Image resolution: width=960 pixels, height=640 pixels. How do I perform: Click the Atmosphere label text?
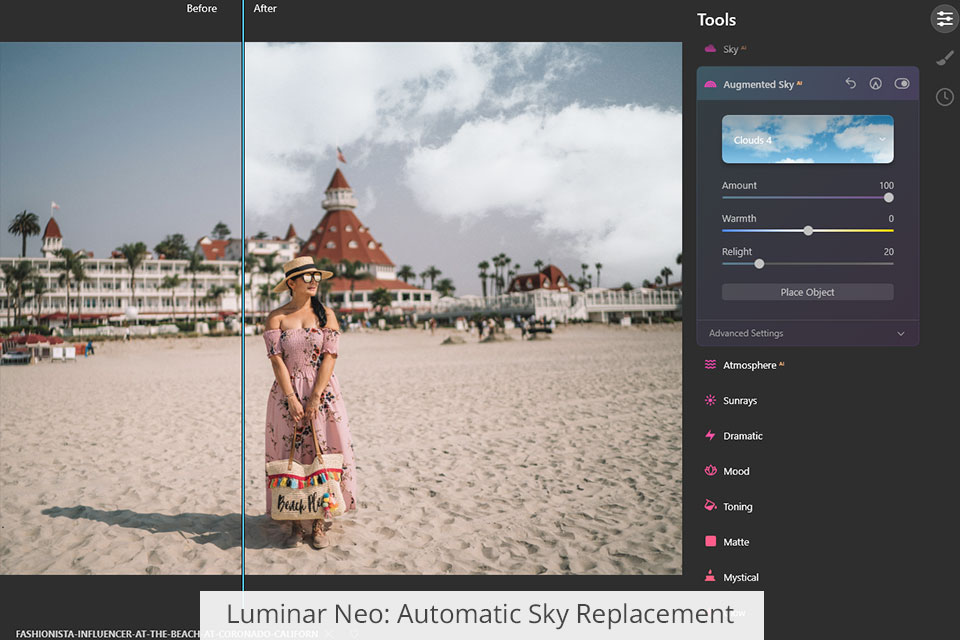coord(749,366)
